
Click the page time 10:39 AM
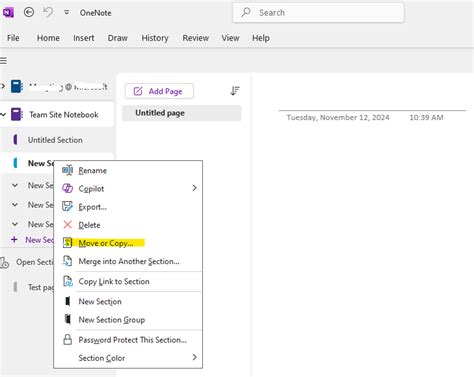point(426,117)
